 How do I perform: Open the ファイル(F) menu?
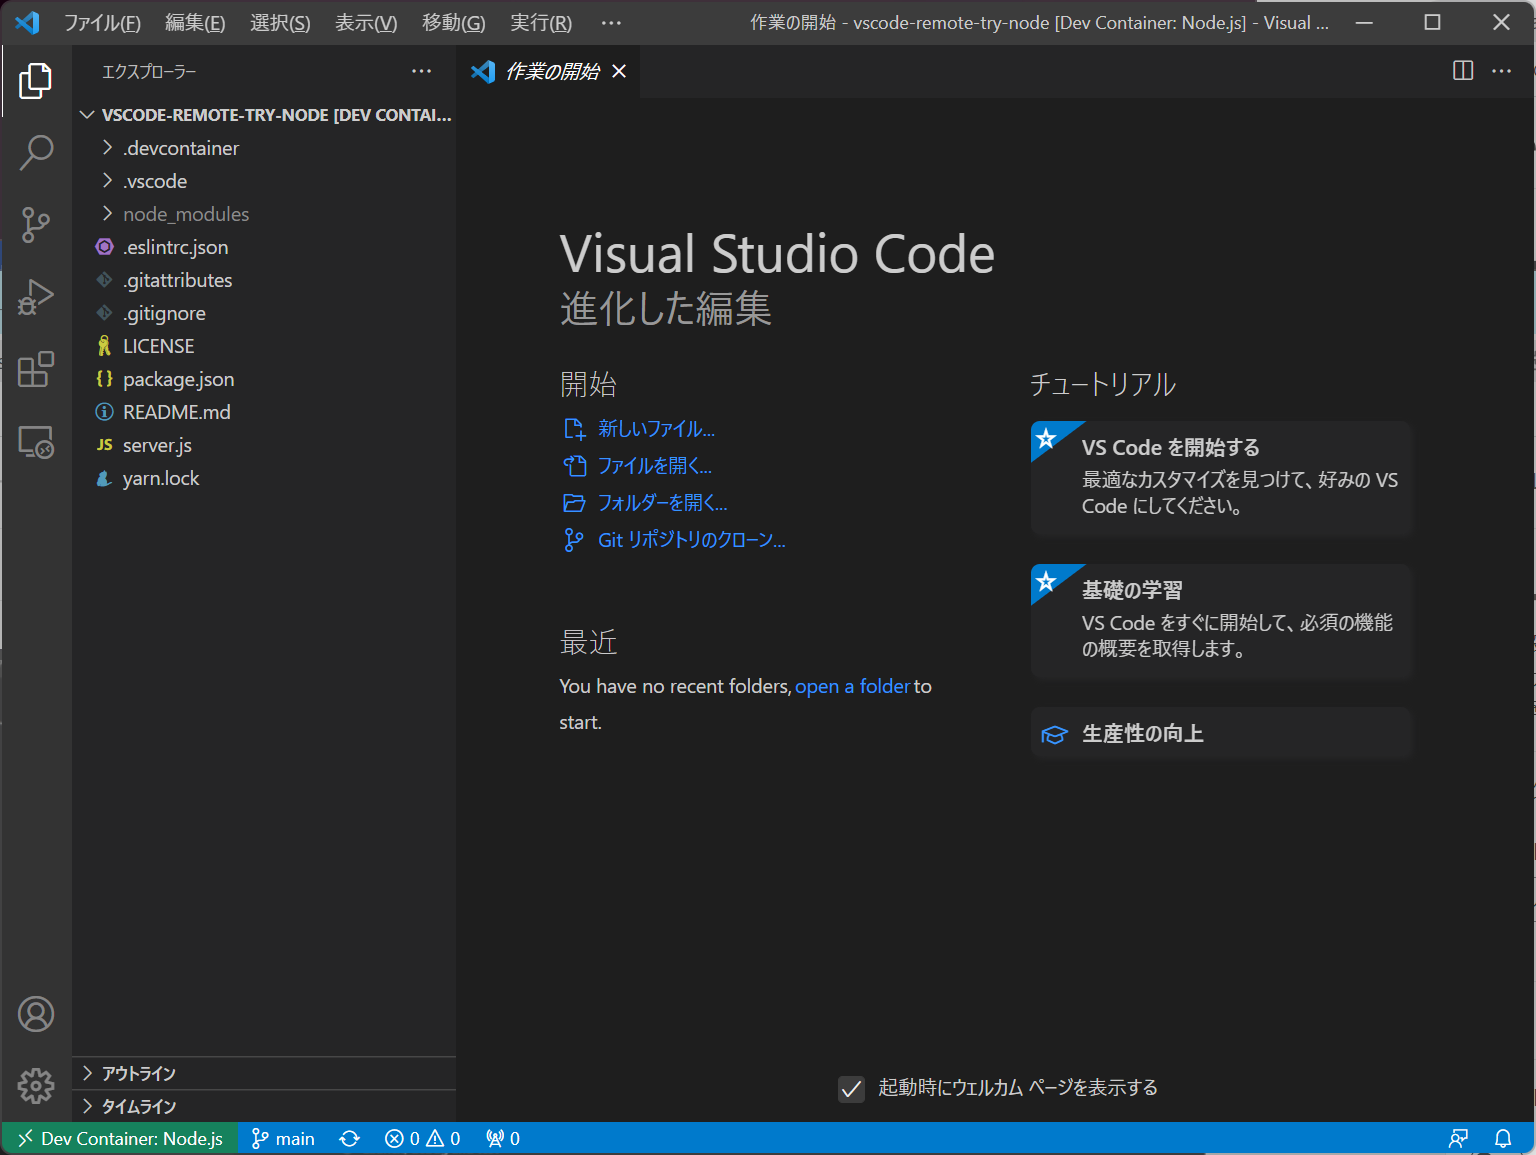[x=102, y=22]
